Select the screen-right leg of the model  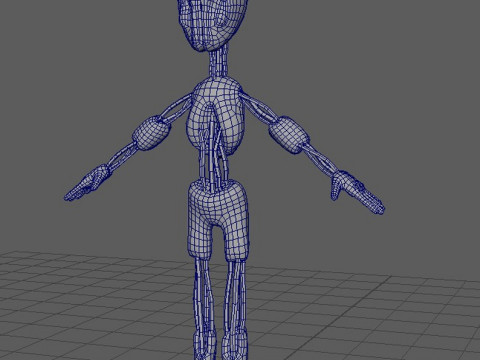point(235,310)
